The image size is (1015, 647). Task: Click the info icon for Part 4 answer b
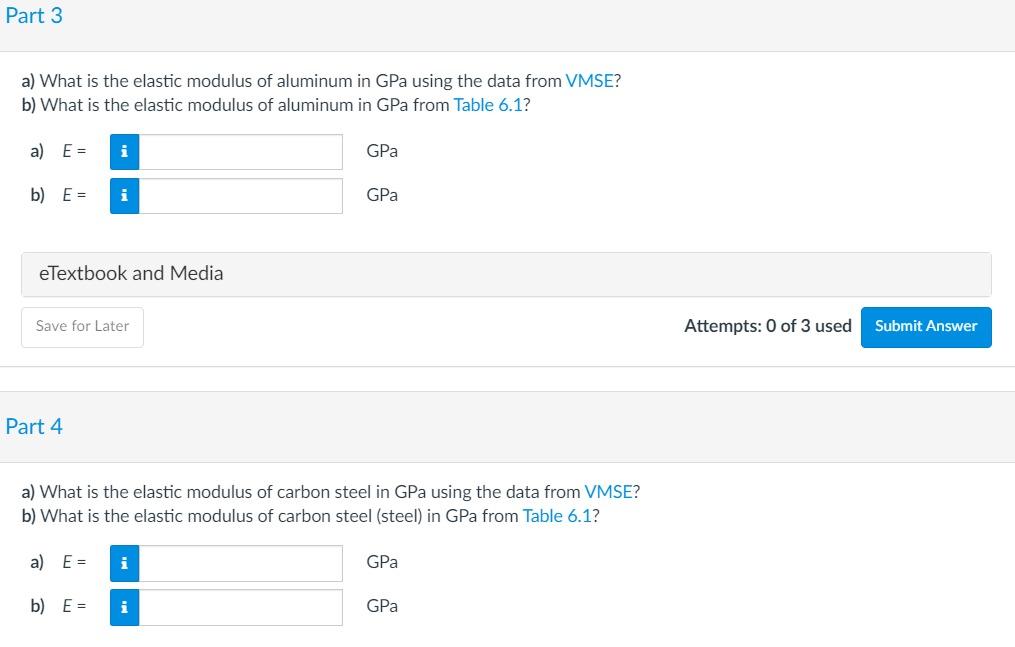124,607
